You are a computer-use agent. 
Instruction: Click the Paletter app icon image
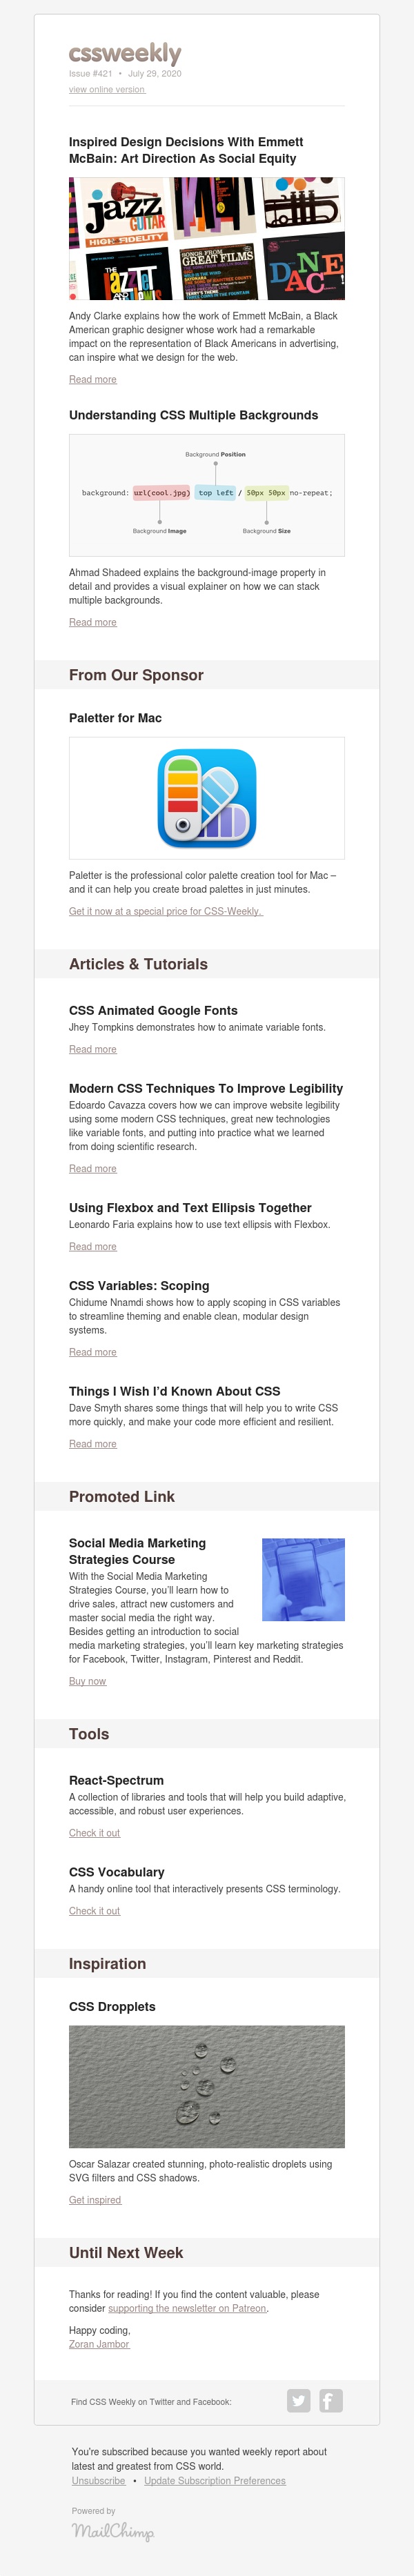point(207,798)
